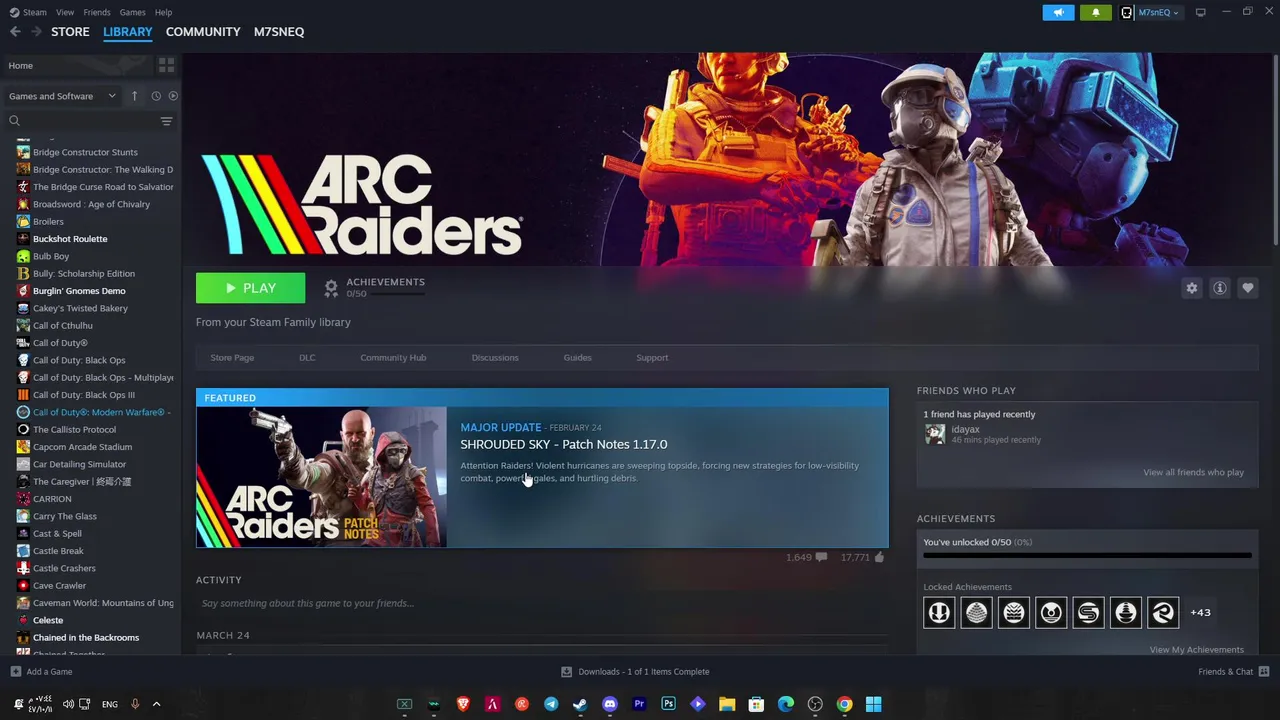This screenshot has height=720, width=1280.
Task: Show game info icon for ARC Raiders
Action: point(1219,288)
